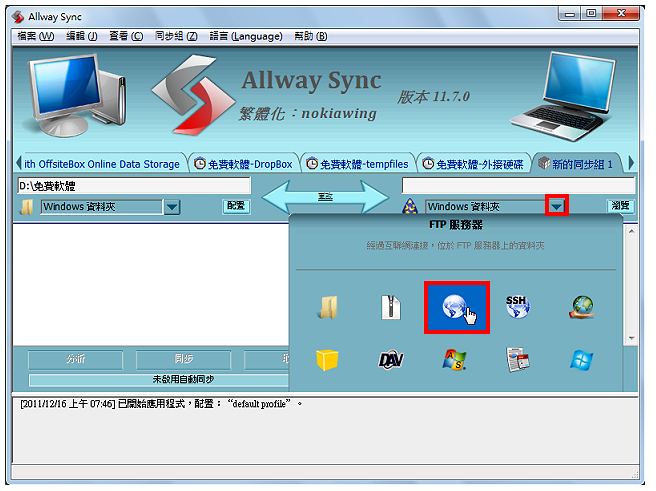Switch to 新的同步組 1 tab
Image resolution: width=656 pixels, height=491 pixels.
(576, 164)
